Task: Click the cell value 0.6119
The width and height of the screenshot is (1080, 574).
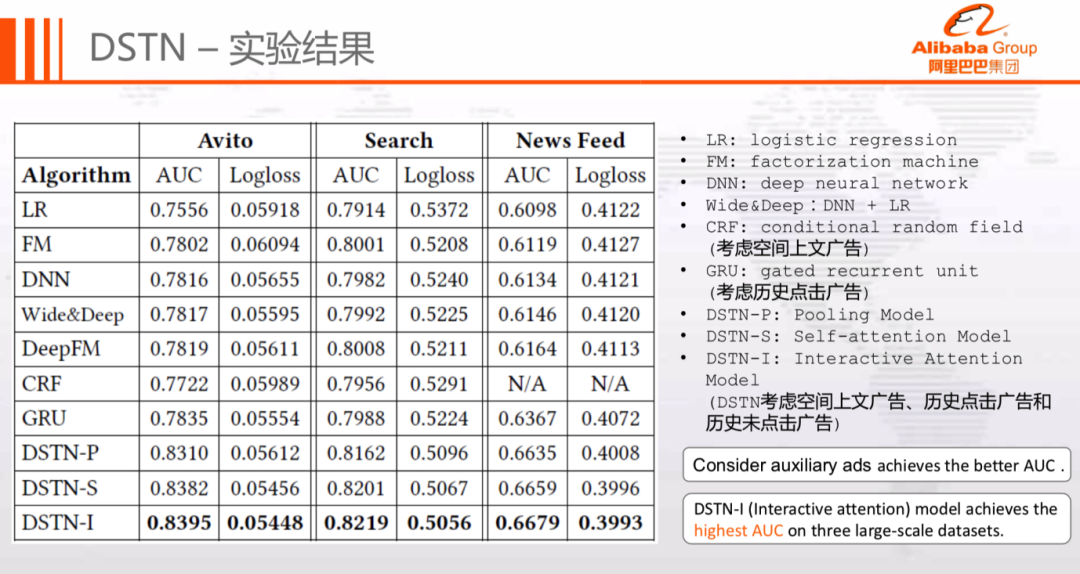Action: 527,244
